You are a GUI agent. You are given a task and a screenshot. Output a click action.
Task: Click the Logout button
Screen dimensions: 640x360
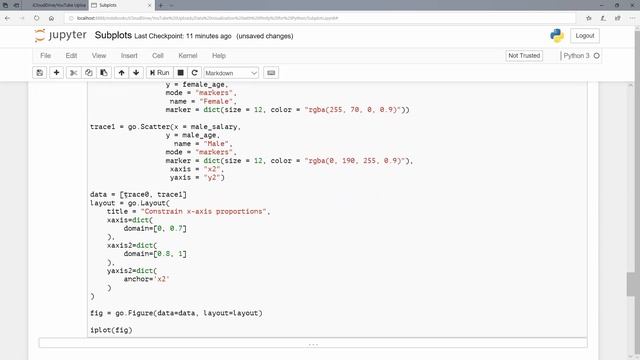pyautogui.click(x=584, y=36)
